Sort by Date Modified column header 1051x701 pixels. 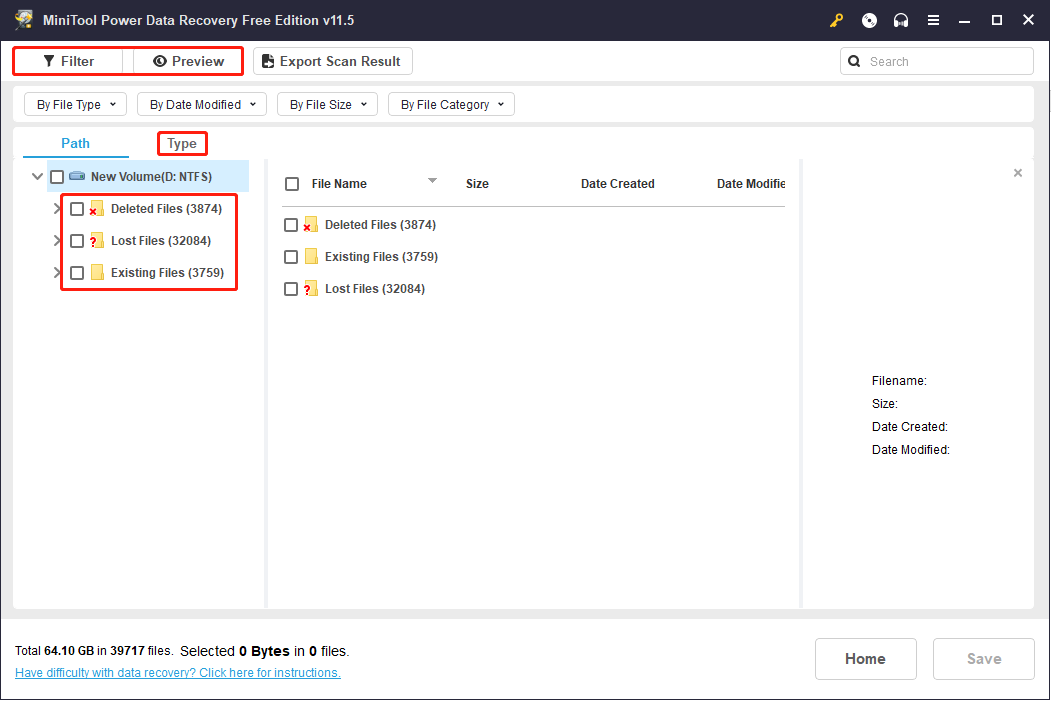coord(751,184)
